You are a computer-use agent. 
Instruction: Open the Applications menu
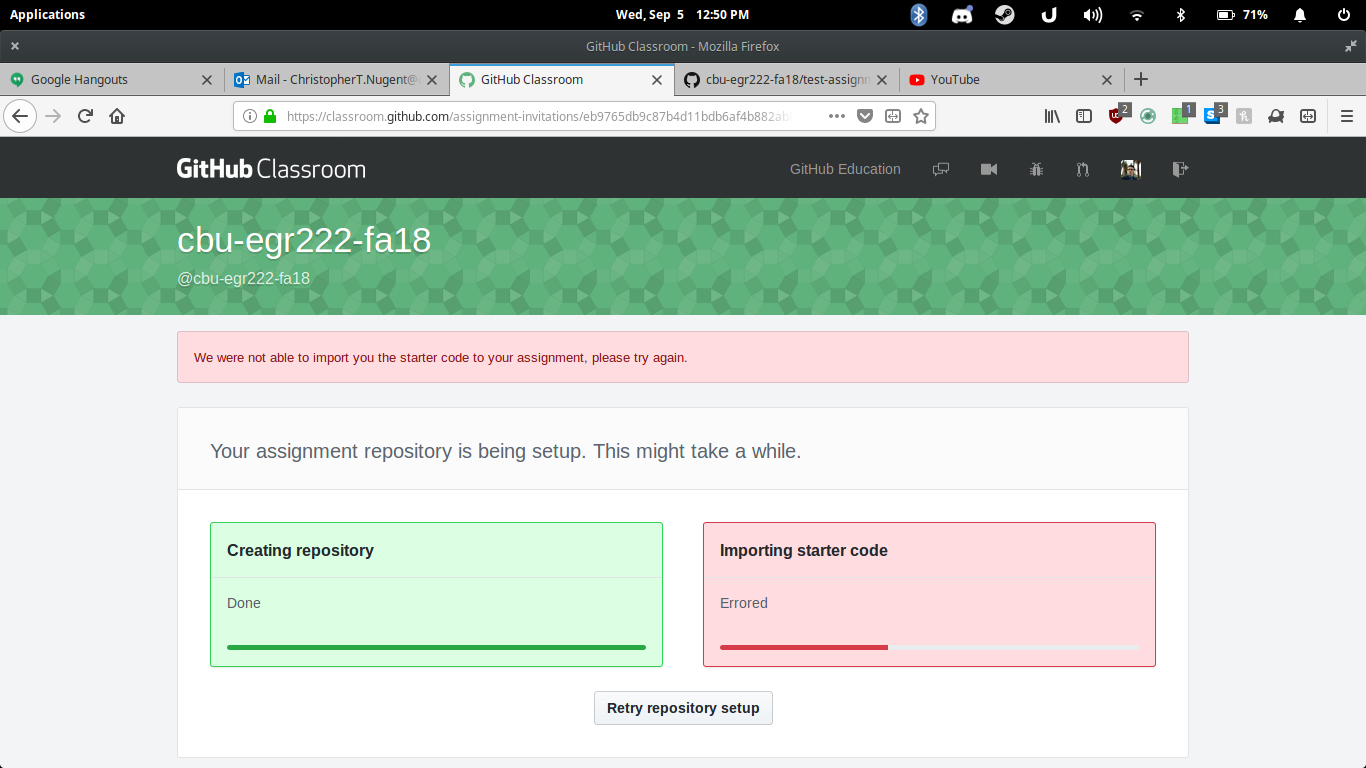[47, 14]
